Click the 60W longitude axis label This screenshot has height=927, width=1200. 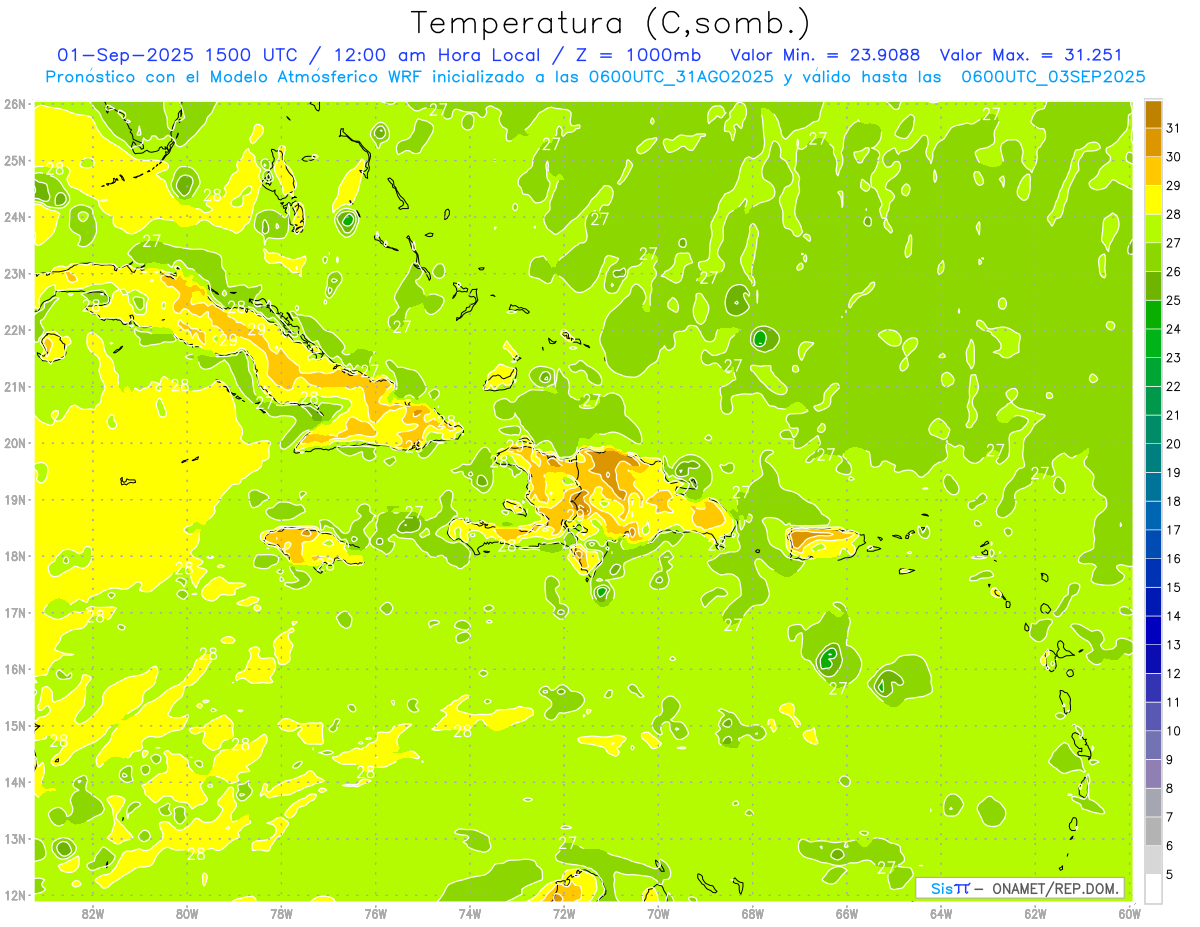[x=1130, y=913]
